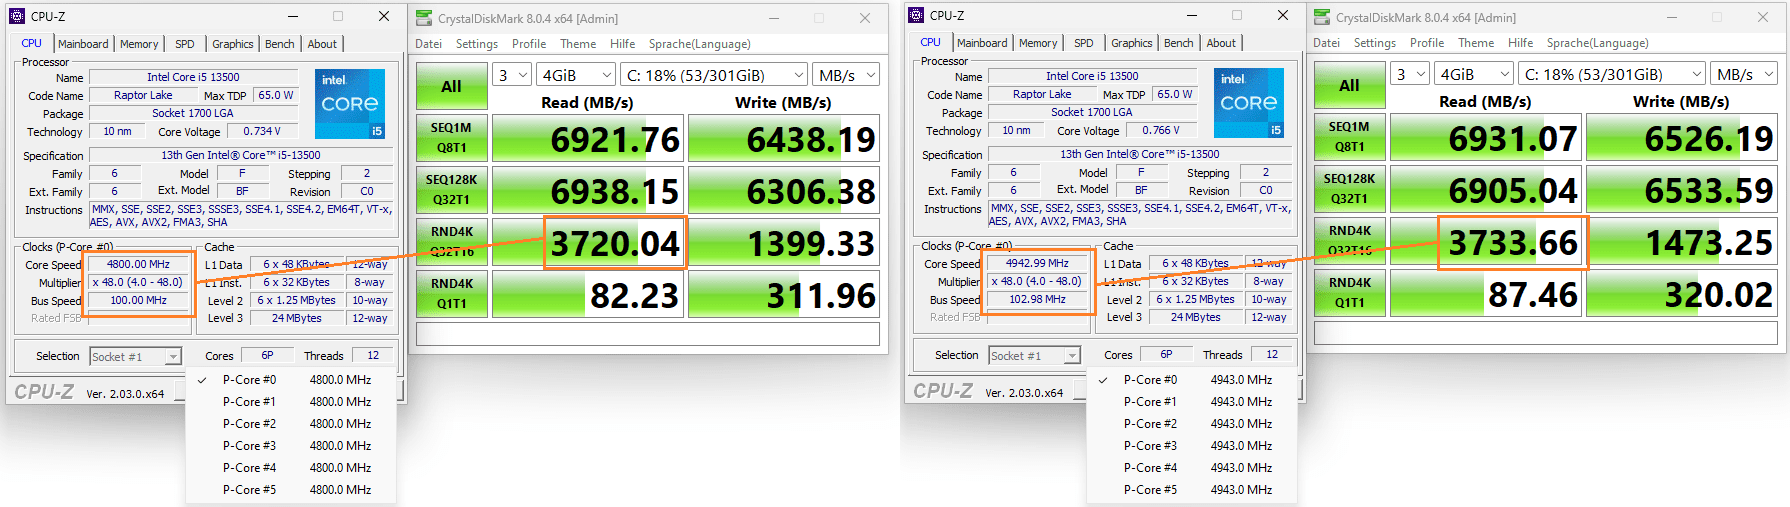Click the 320.02 write result bar

coord(1682,293)
